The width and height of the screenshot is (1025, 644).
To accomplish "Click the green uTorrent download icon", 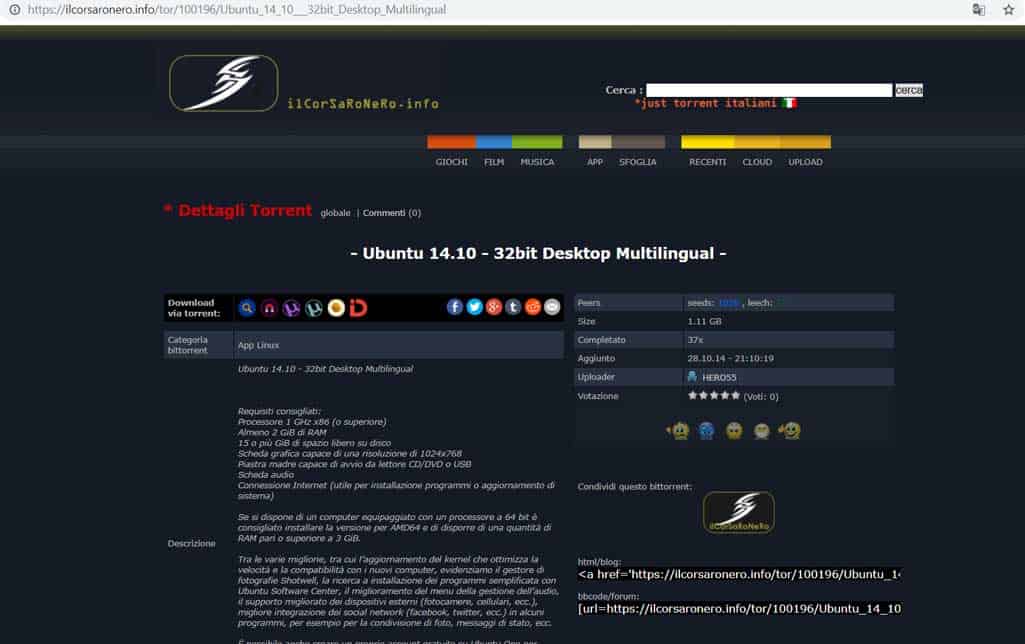I will 314,308.
